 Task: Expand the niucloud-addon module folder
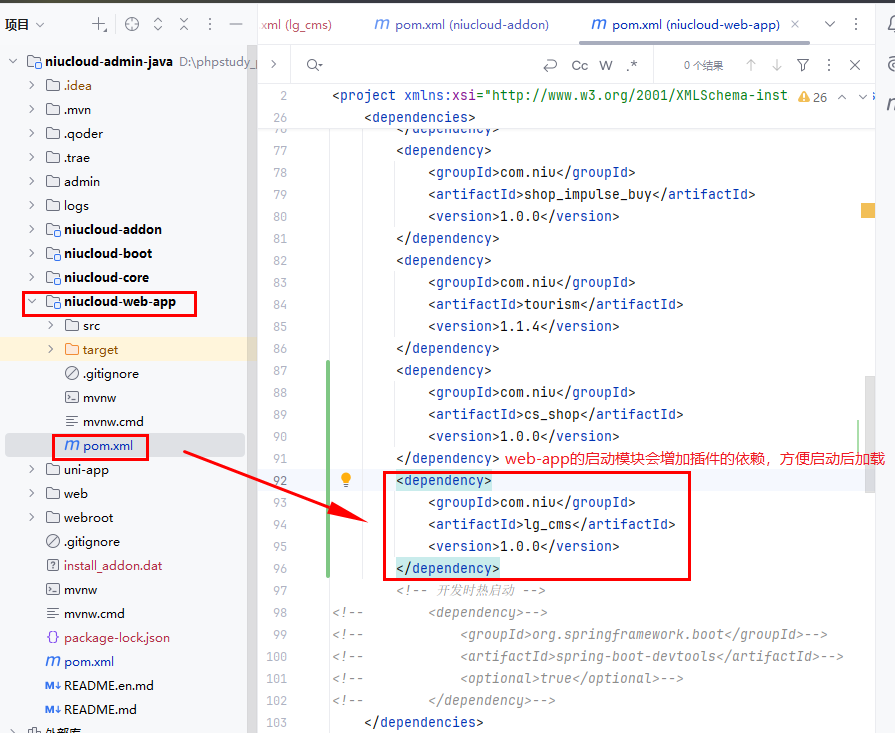tap(32, 229)
